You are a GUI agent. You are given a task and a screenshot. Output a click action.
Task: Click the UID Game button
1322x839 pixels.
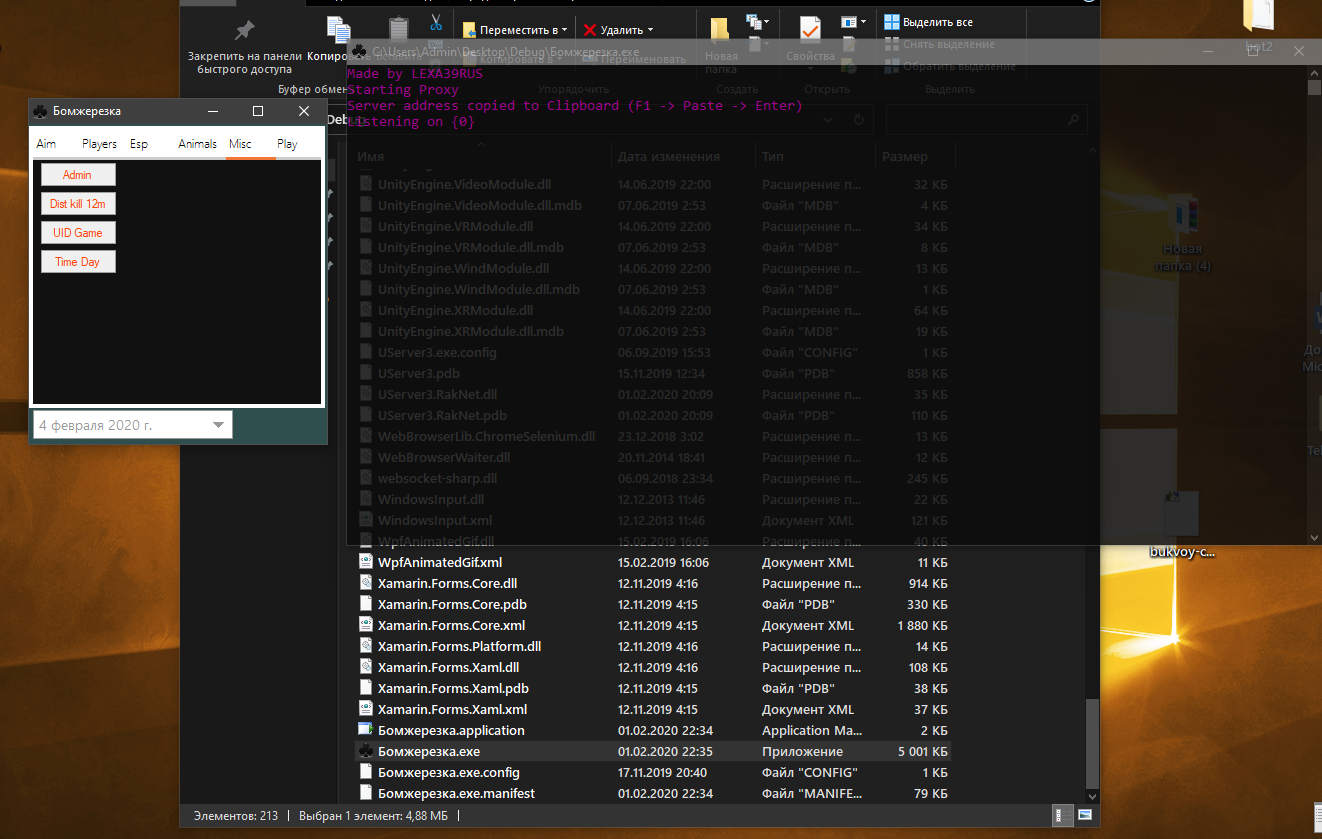pos(78,233)
